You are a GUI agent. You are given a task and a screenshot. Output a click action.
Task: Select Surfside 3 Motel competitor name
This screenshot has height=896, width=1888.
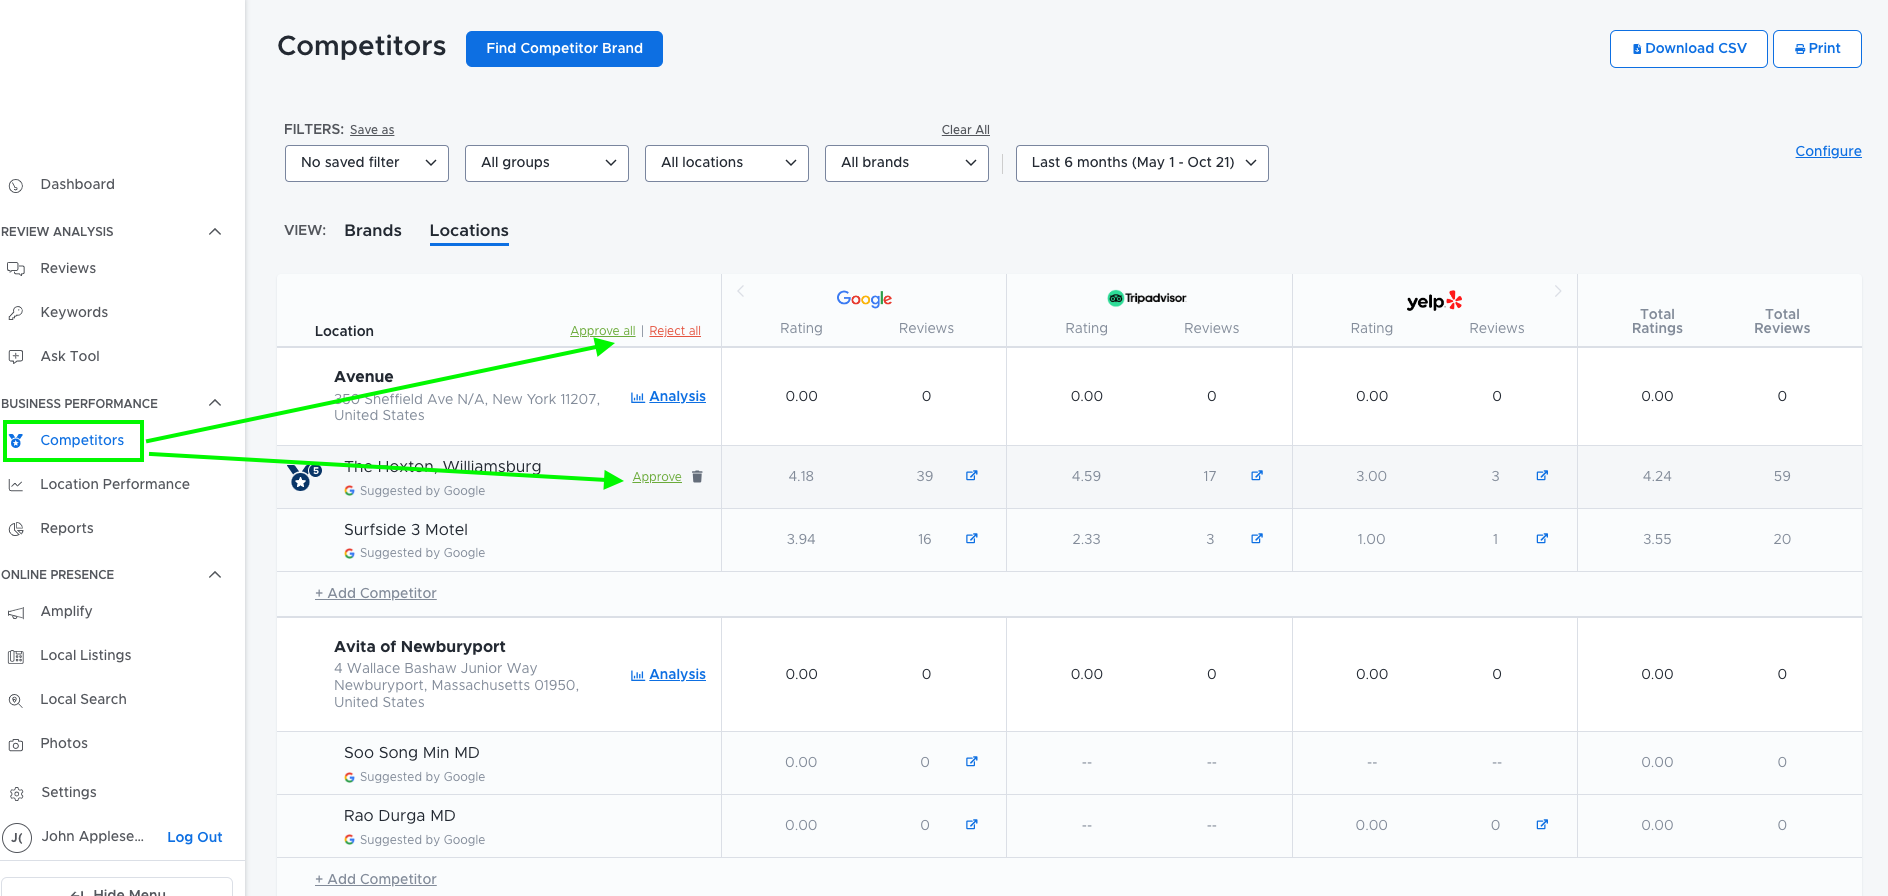(406, 530)
